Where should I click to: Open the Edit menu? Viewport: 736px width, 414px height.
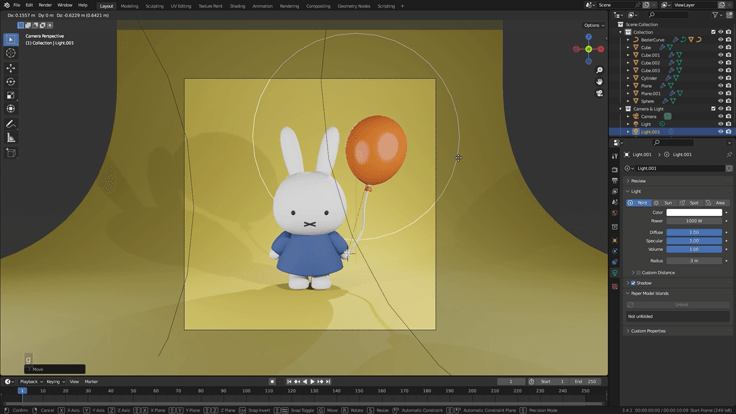coord(29,5)
